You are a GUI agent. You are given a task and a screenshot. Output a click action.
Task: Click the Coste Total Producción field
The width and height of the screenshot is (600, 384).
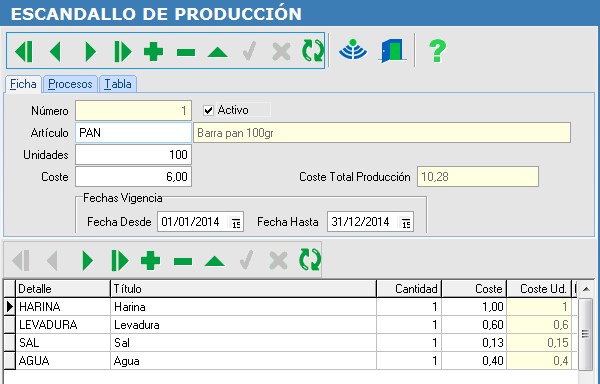point(478,177)
